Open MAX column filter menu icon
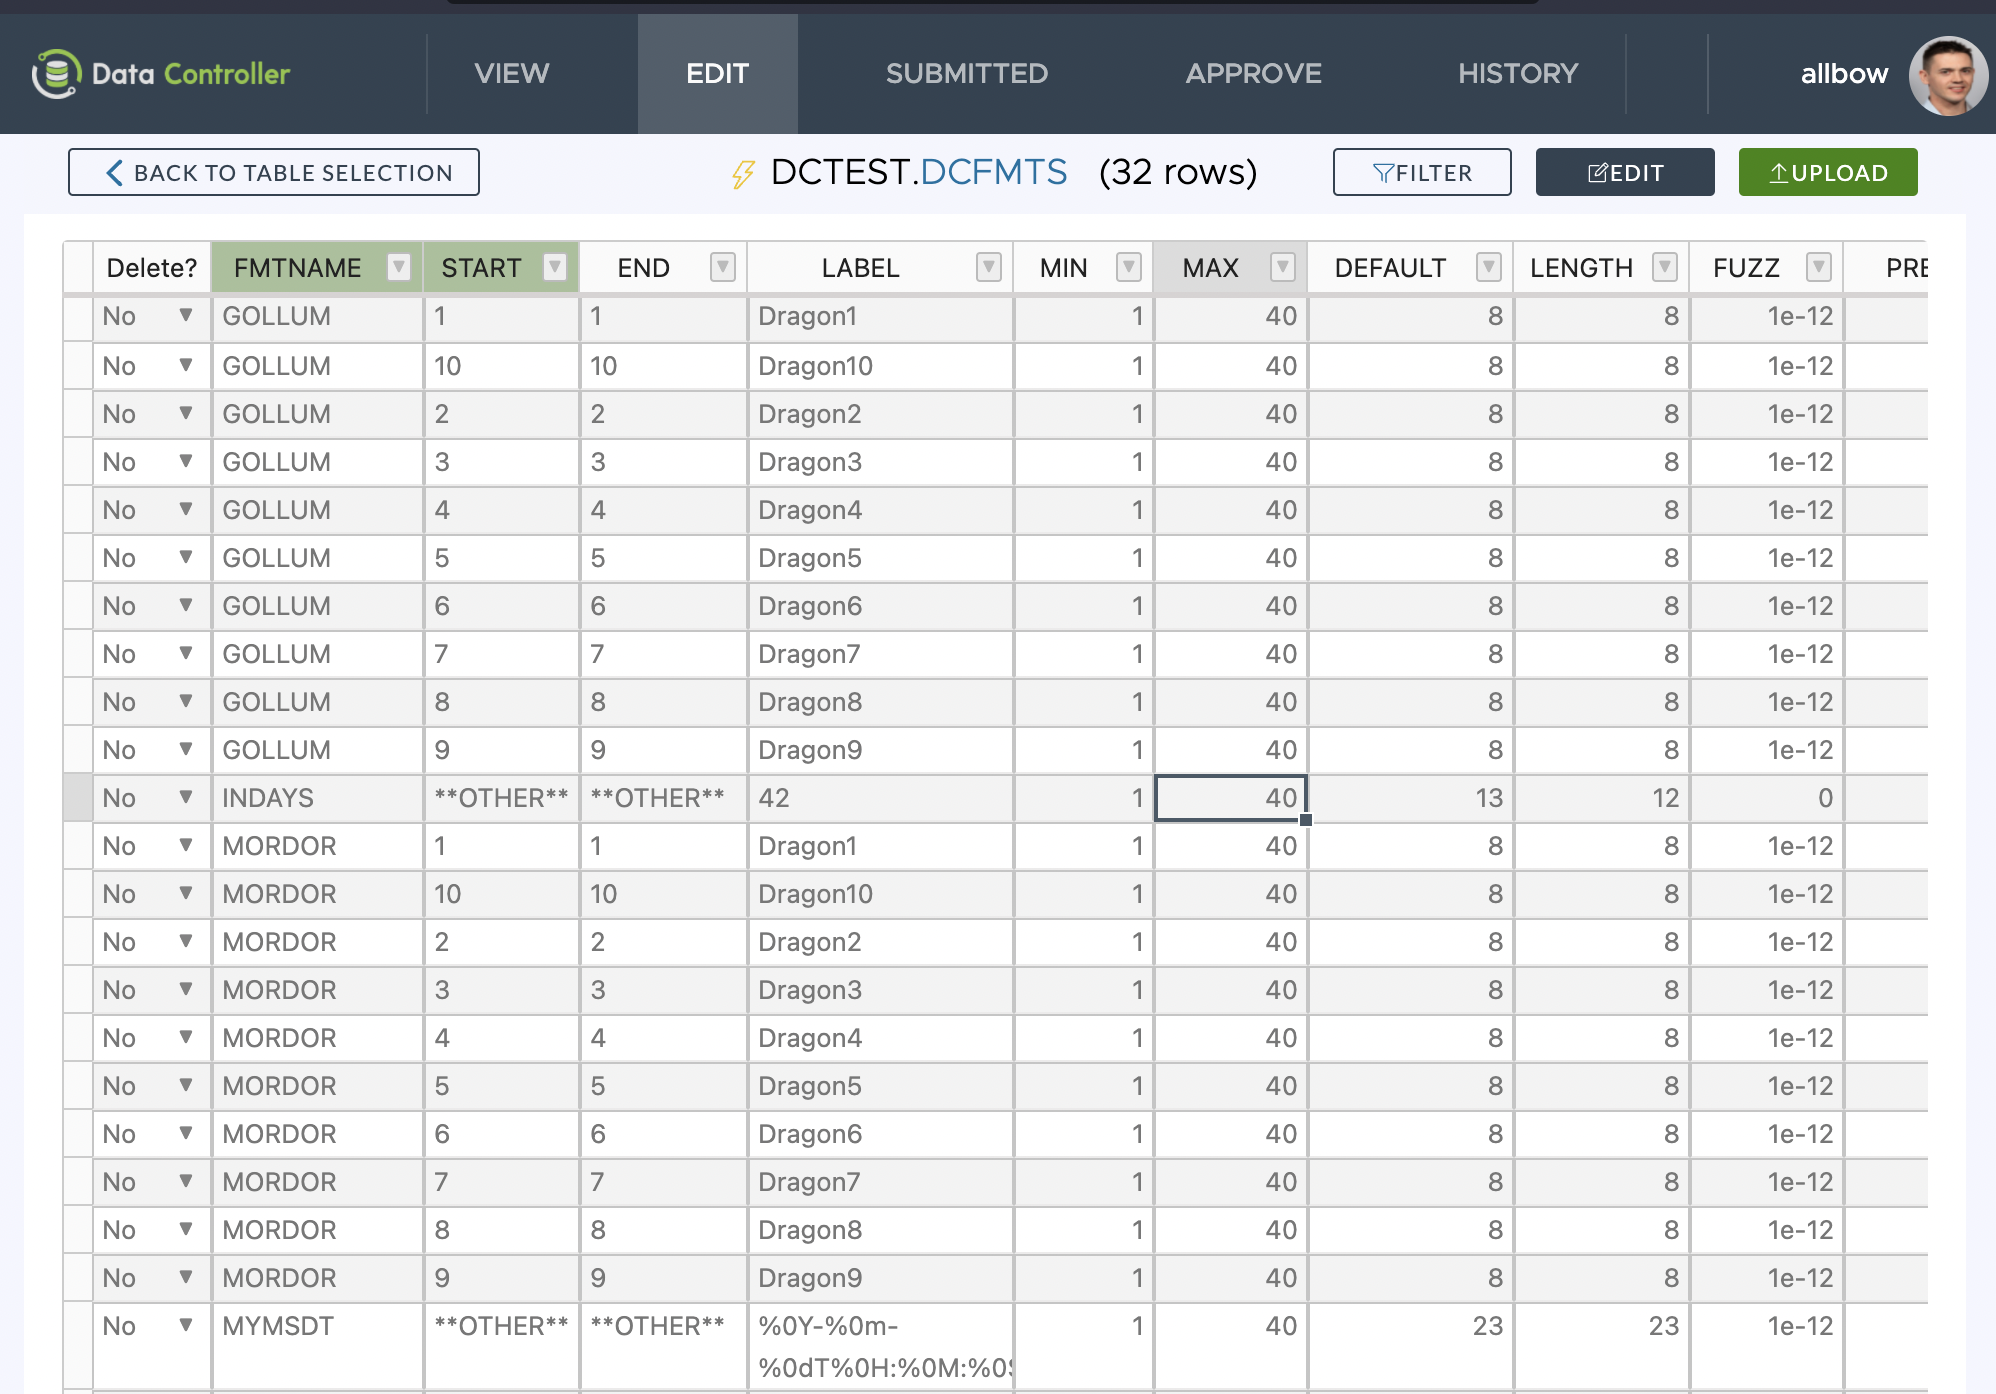 (1282, 267)
